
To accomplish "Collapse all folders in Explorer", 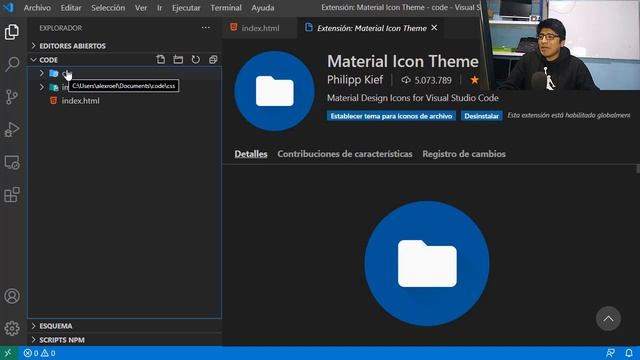I will click(213, 60).
